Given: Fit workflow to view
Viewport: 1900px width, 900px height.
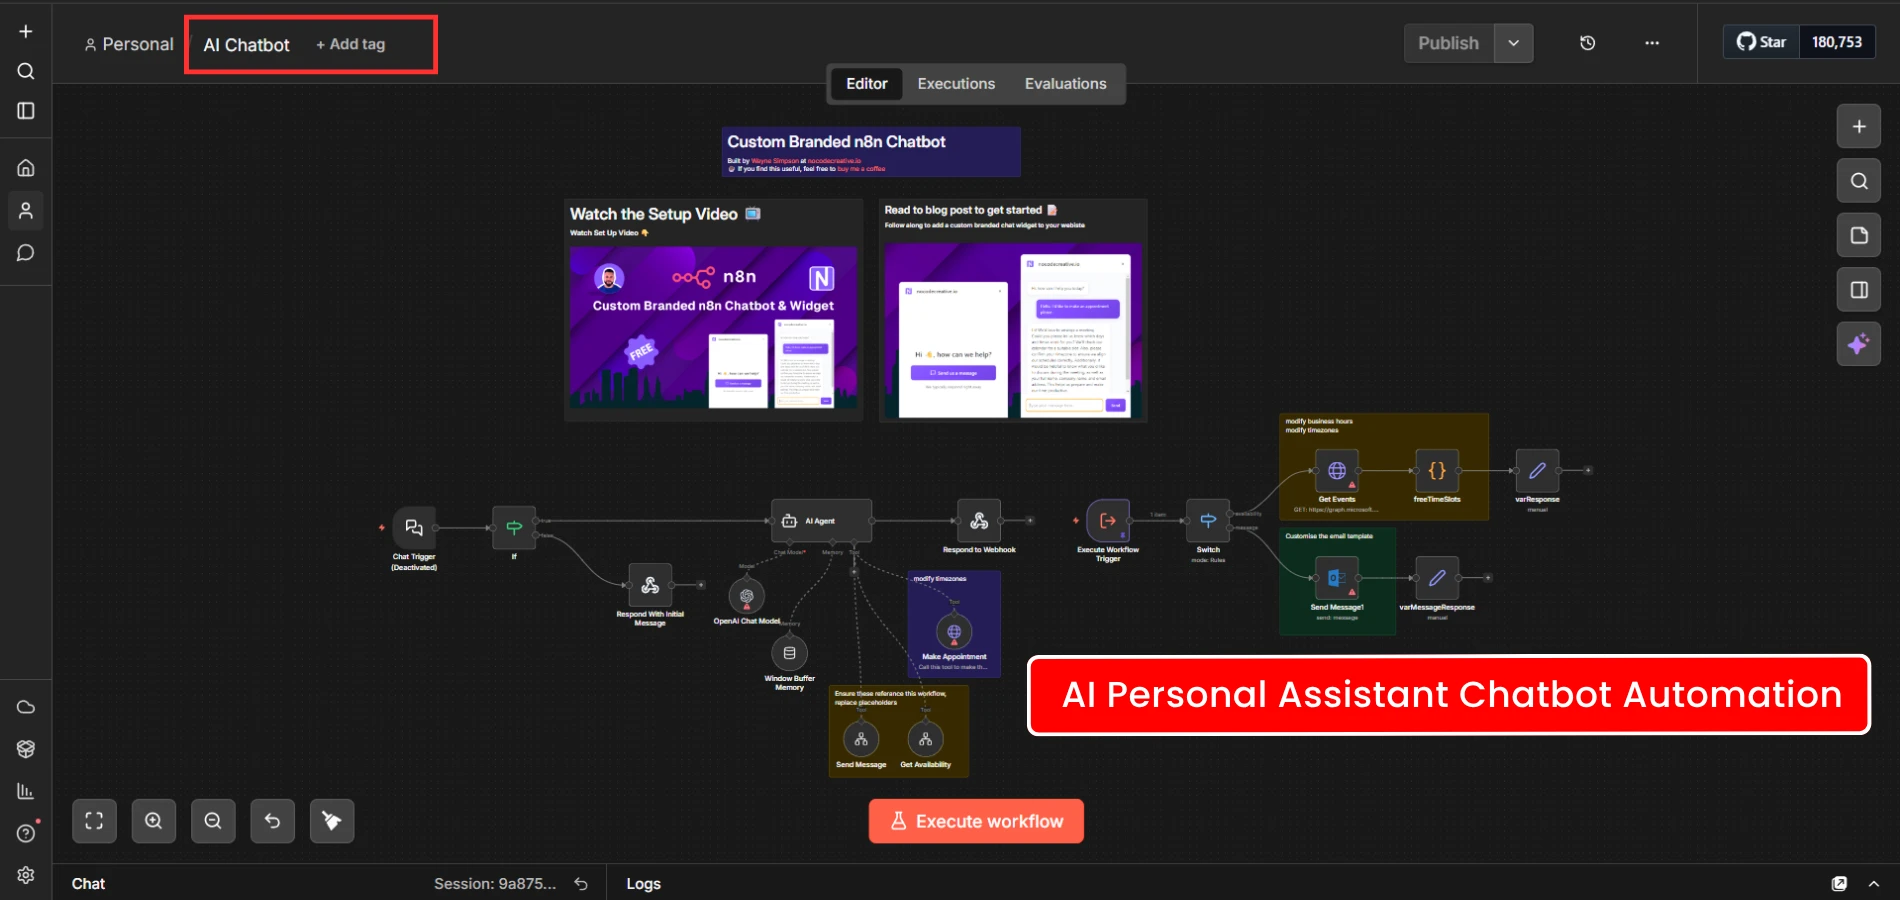Looking at the screenshot, I should pyautogui.click(x=94, y=821).
